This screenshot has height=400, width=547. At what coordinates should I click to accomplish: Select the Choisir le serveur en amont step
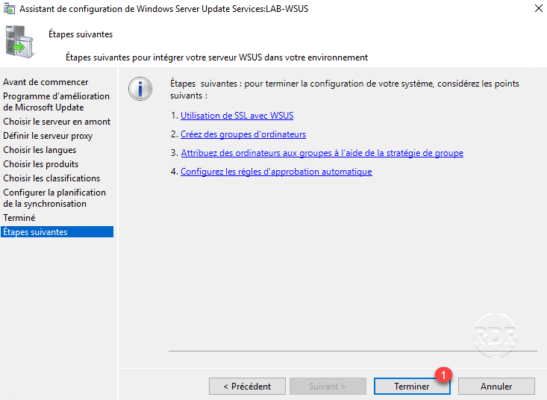click(x=57, y=121)
